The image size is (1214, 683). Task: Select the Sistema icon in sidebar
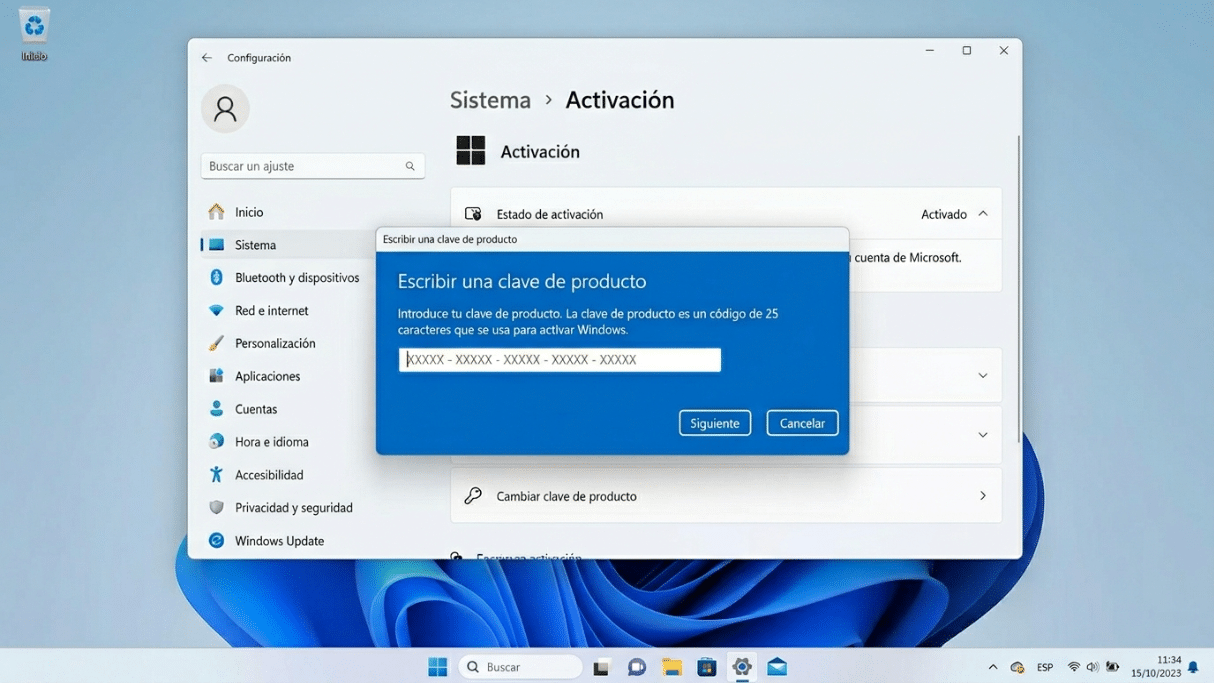coord(216,245)
